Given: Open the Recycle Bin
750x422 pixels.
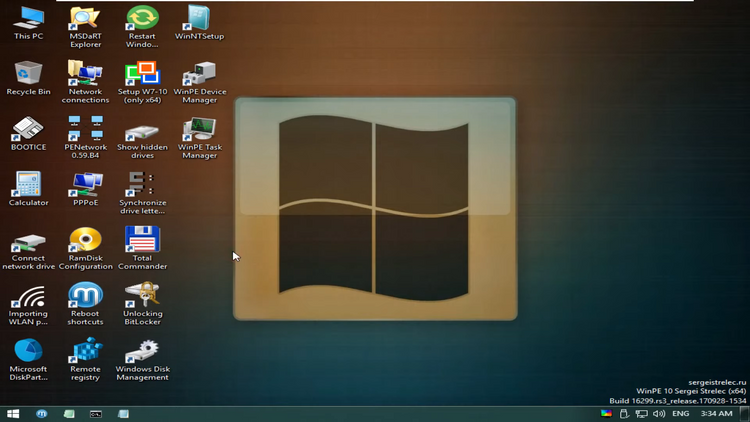Looking at the screenshot, I should point(28,78).
